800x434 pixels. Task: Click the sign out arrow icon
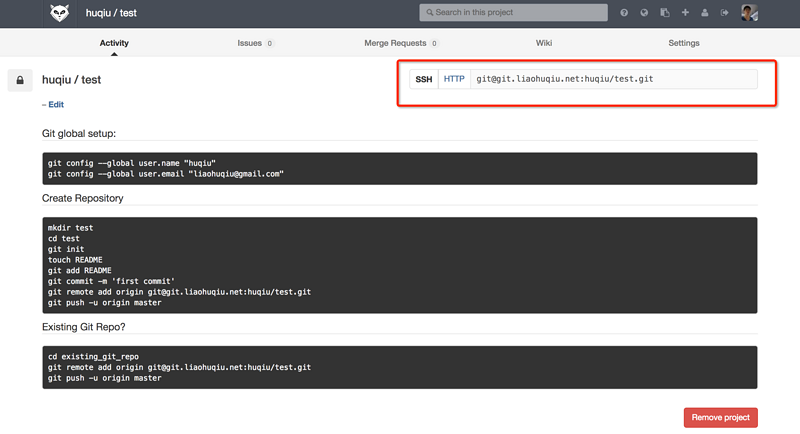click(x=725, y=13)
